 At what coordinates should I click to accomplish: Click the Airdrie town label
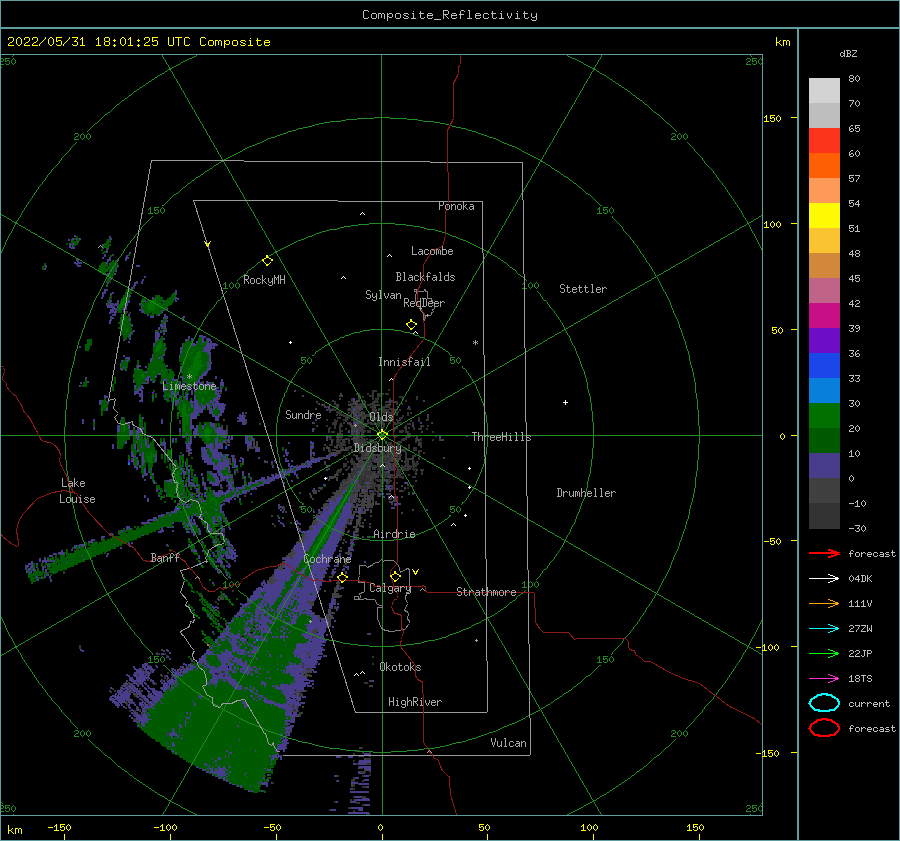(x=394, y=534)
